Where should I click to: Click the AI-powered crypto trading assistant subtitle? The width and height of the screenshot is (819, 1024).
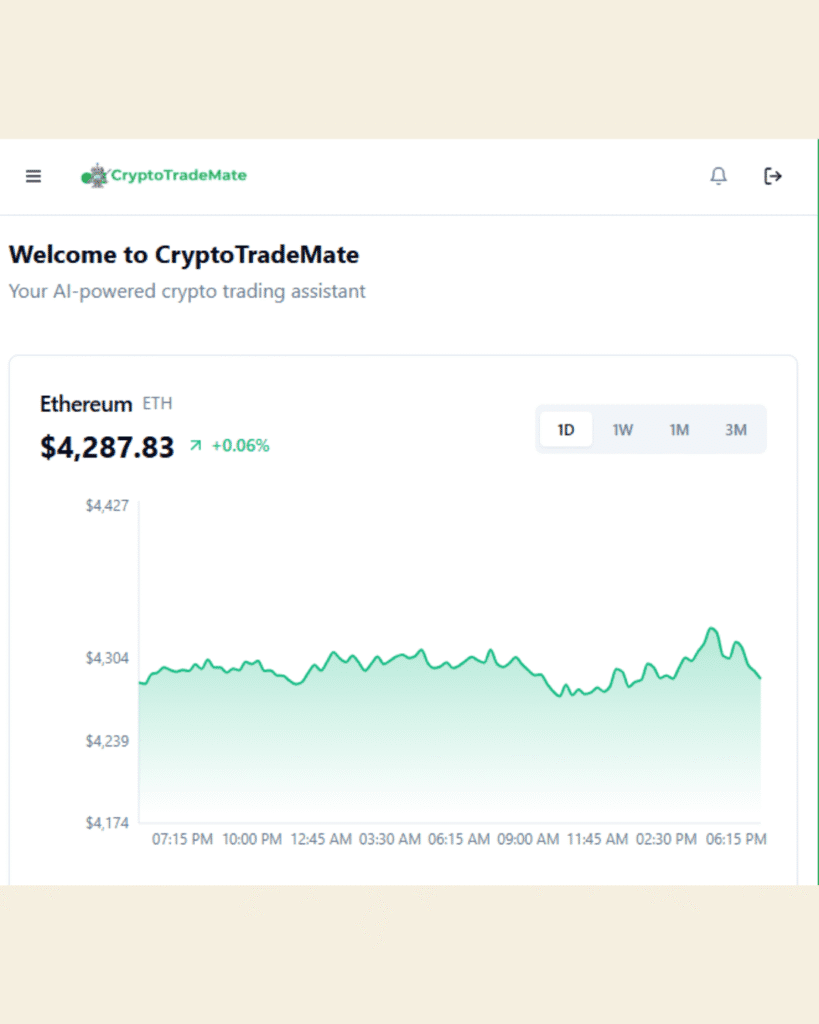pos(187,291)
